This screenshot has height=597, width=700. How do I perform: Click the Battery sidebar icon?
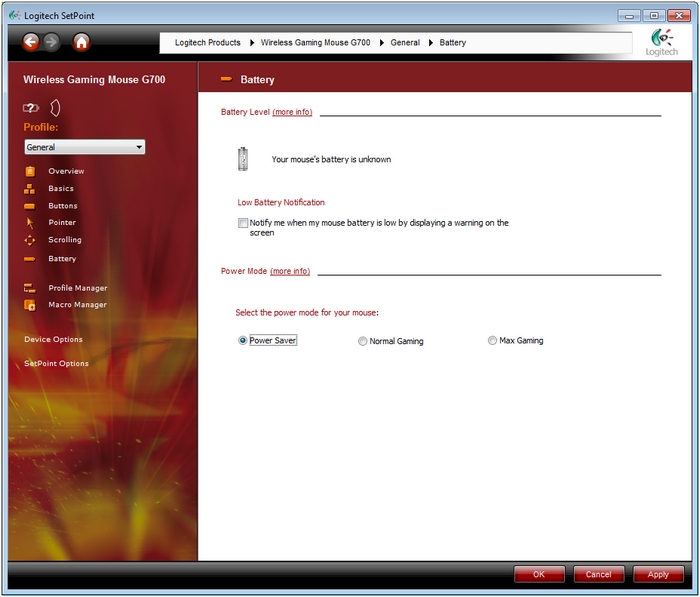pos(29,259)
